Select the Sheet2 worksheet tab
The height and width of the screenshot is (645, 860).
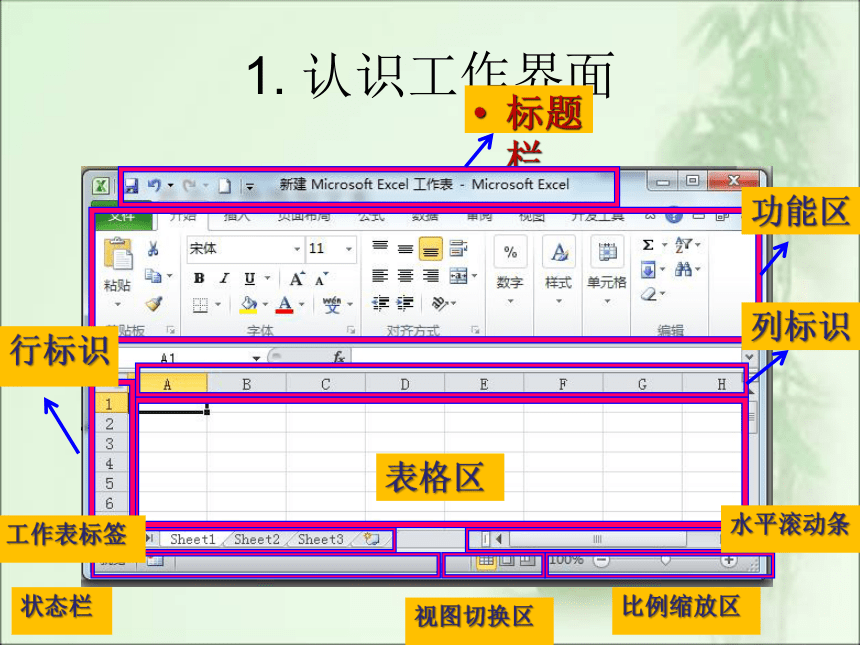257,539
